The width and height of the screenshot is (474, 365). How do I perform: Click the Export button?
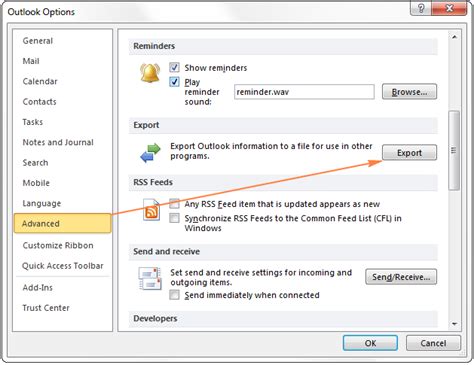409,153
